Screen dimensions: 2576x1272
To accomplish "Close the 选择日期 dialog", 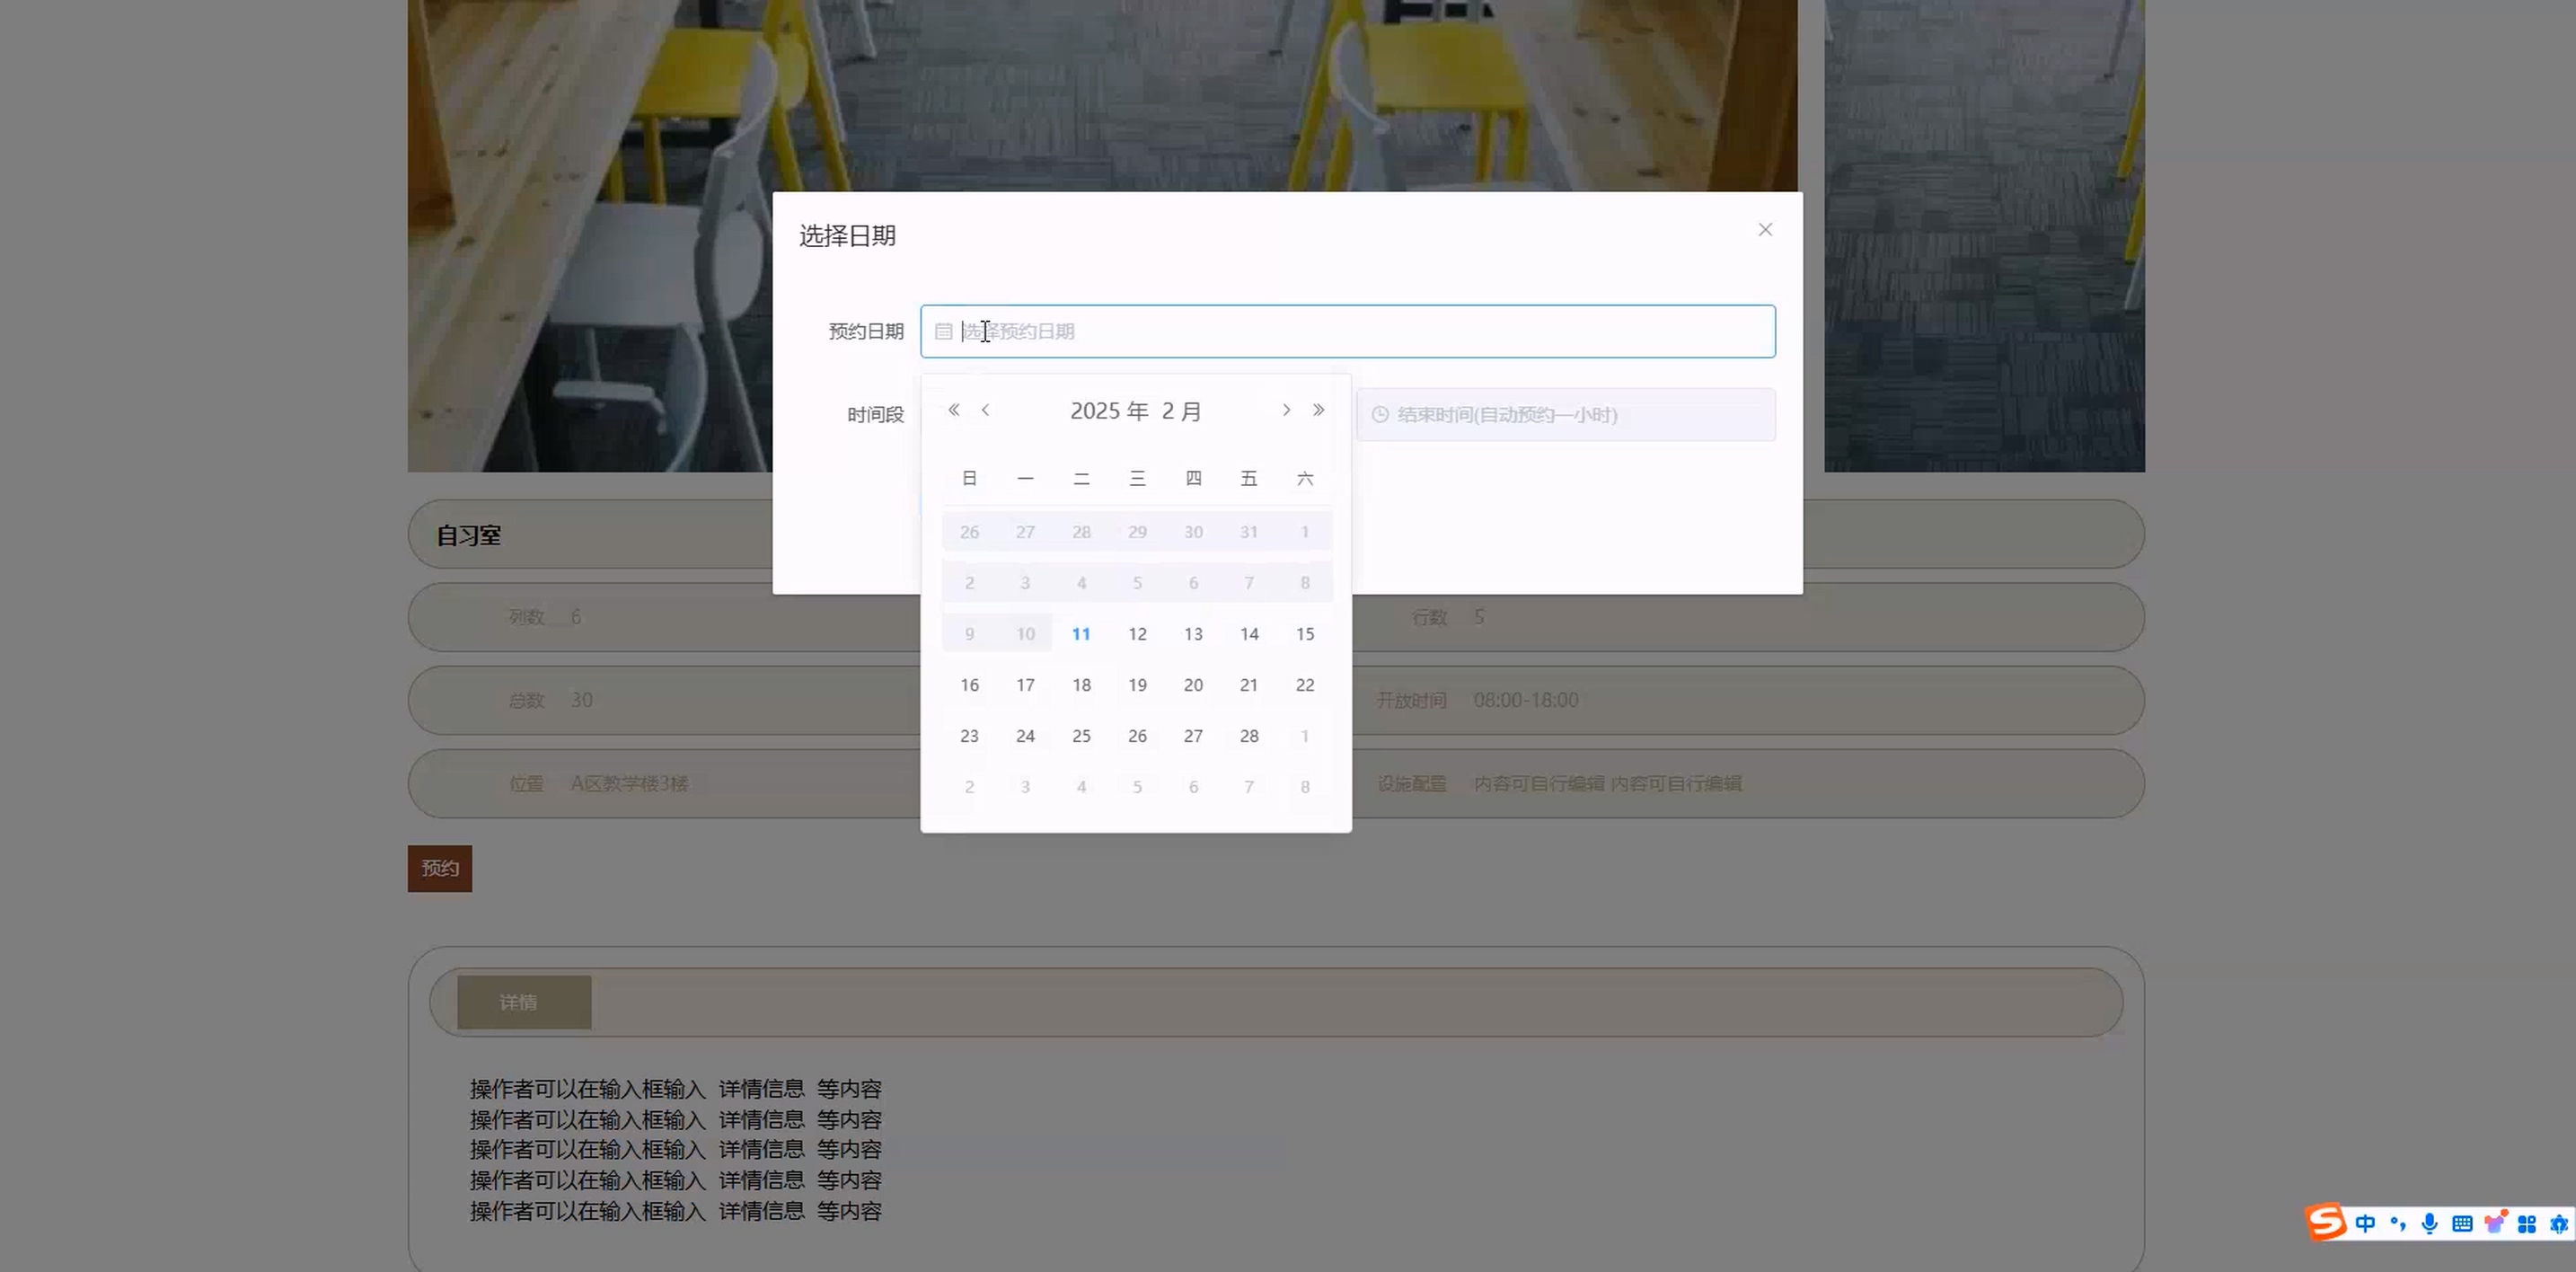I will pos(1765,230).
